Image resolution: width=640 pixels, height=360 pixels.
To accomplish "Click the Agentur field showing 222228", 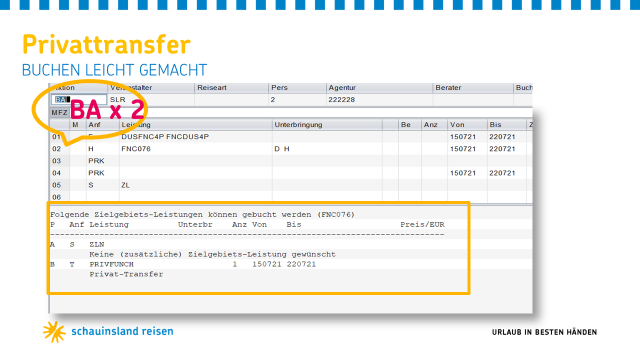I will click(x=379, y=99).
